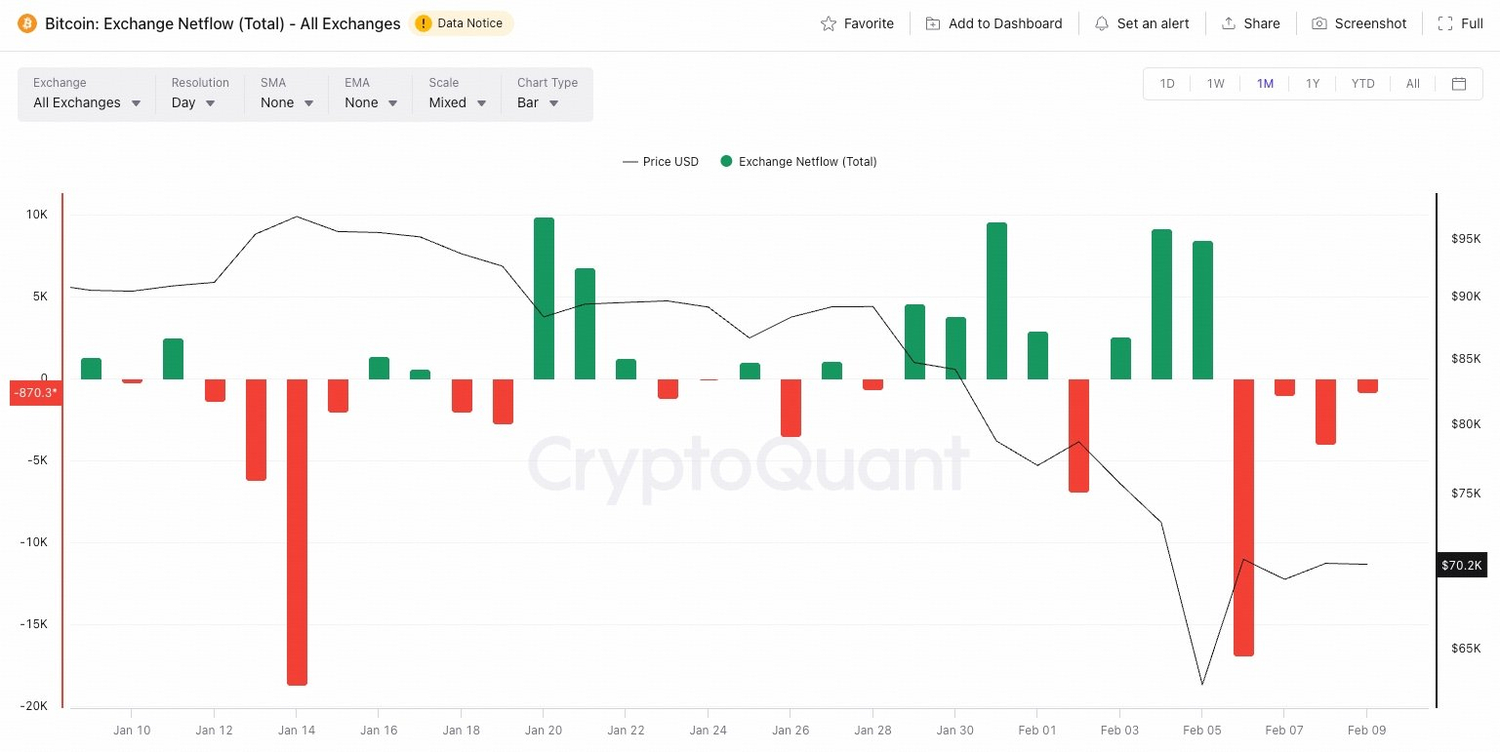The width and height of the screenshot is (1500, 752).
Task: Click the Favorite star icon
Action: pyautogui.click(x=828, y=23)
